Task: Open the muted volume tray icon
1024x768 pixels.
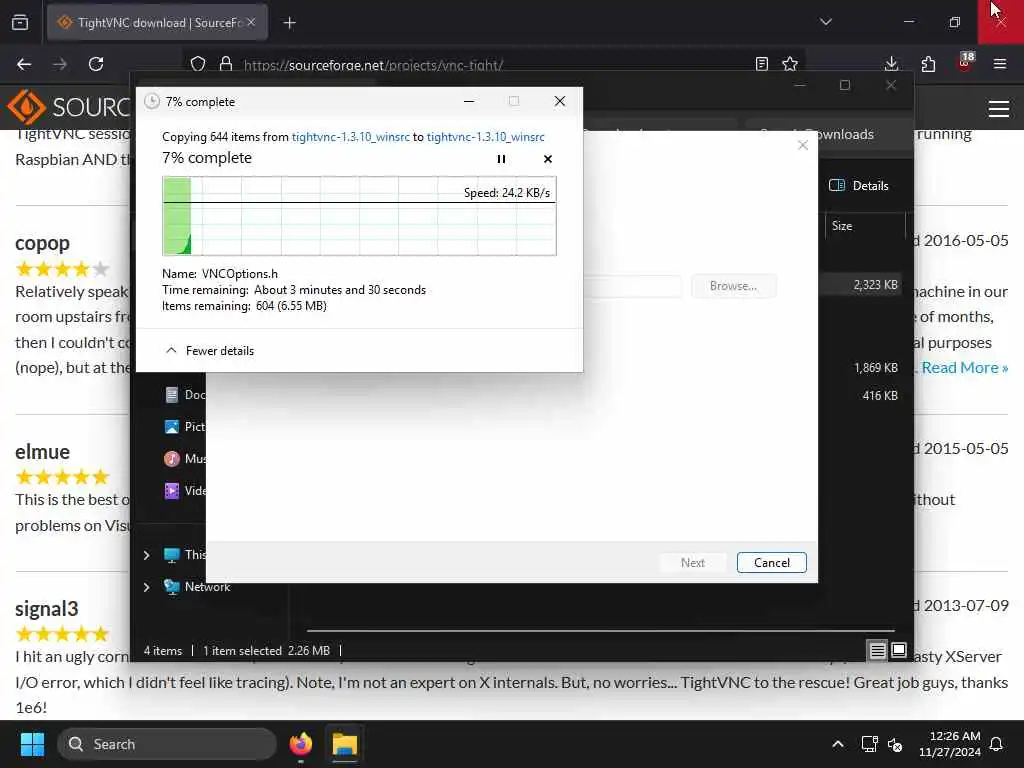Action: pyautogui.click(x=895, y=744)
